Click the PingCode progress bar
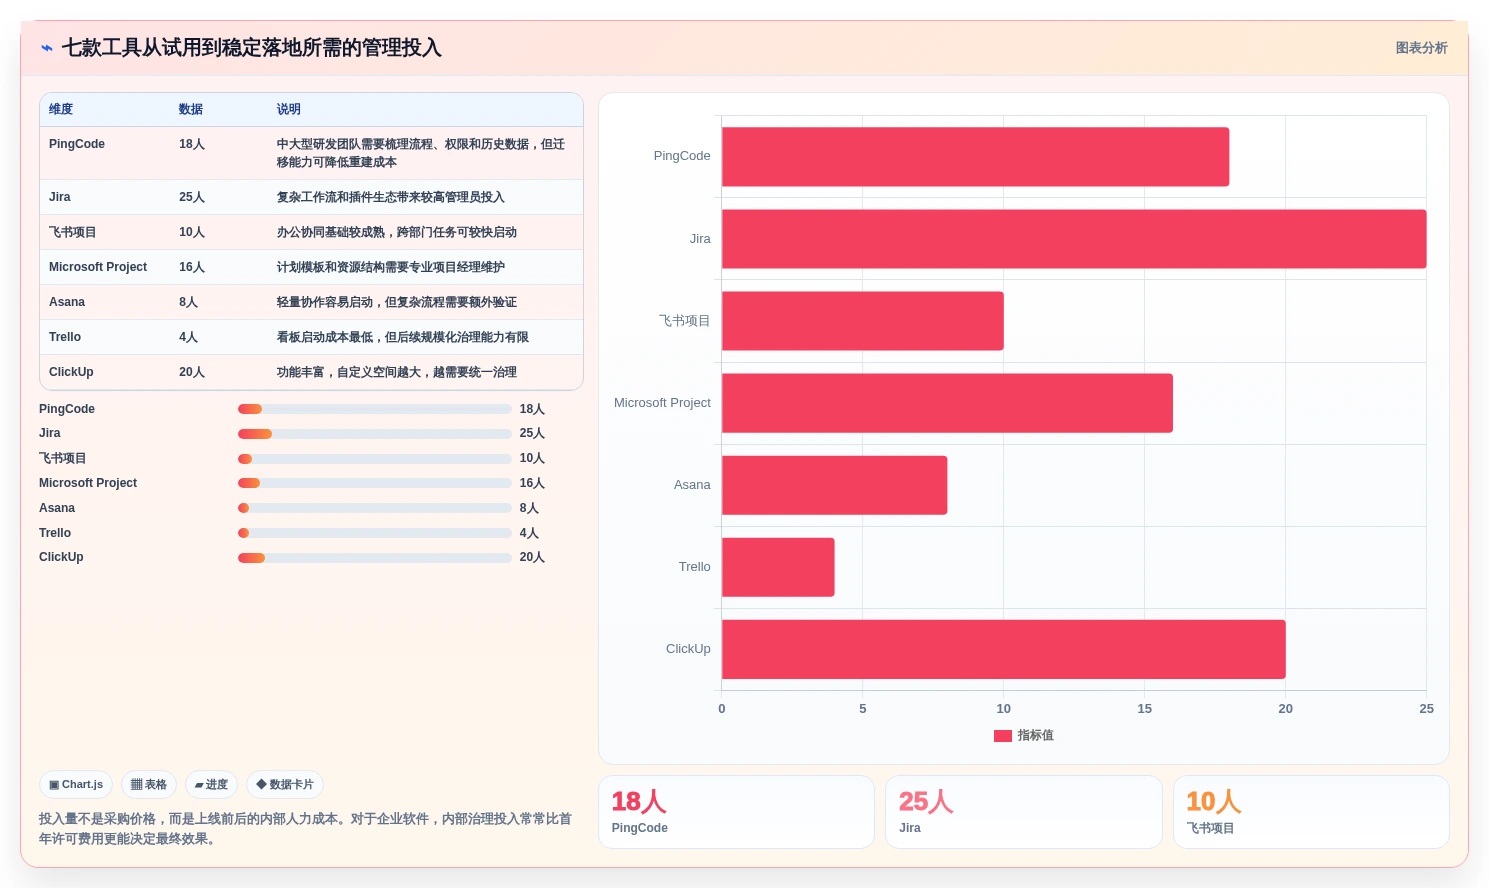 click(375, 409)
